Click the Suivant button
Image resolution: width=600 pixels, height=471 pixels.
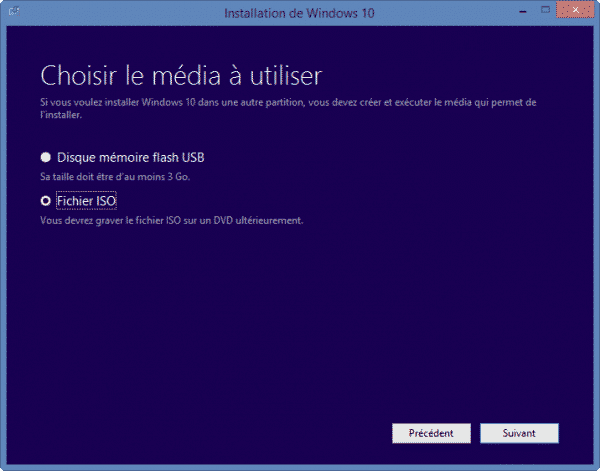519,433
